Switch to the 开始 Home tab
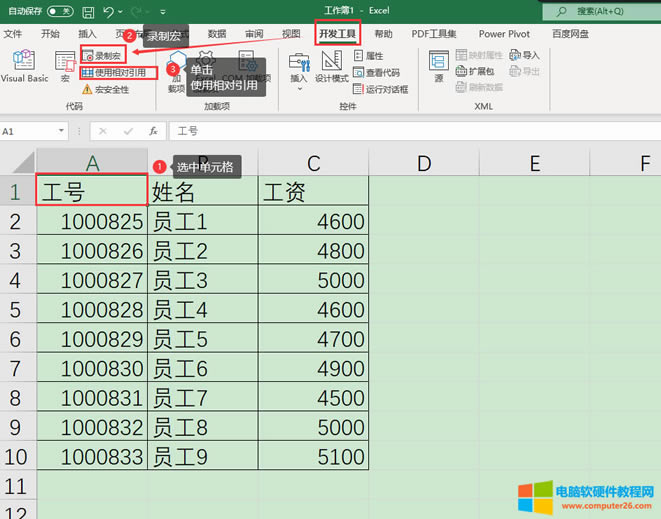Viewport: 661px width, 519px height. 50,34
